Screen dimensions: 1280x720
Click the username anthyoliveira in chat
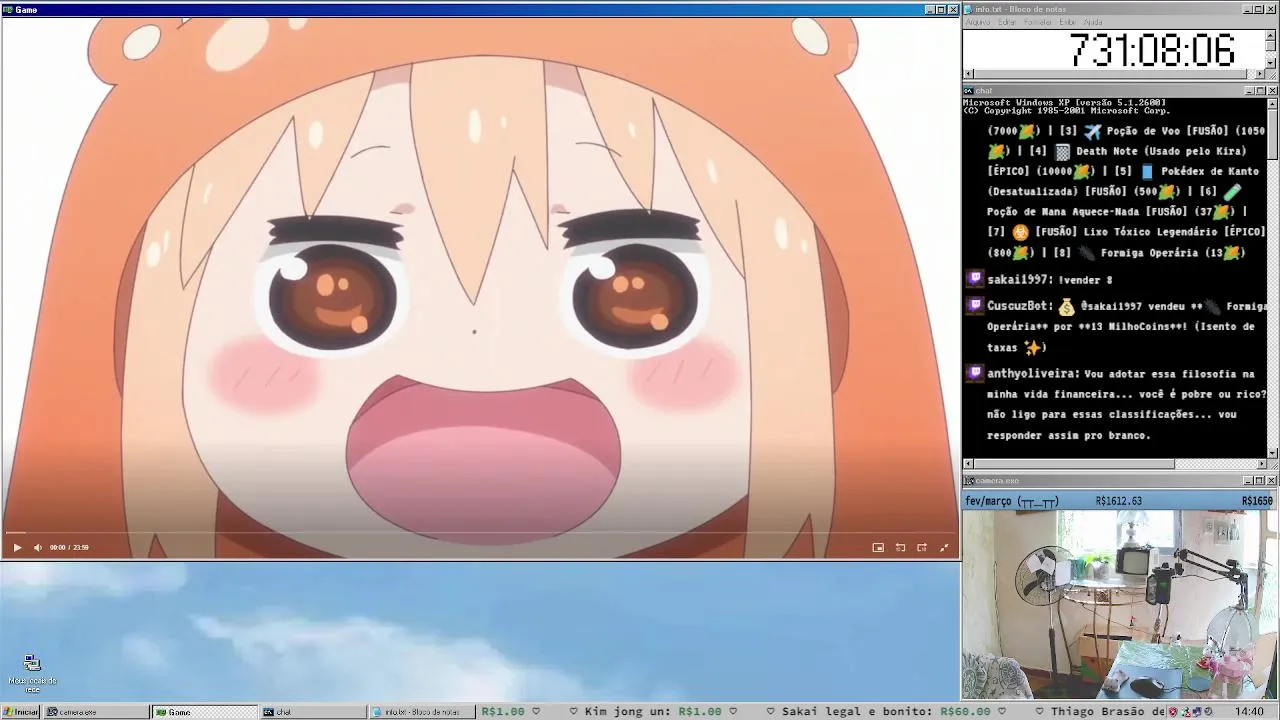1033,373
